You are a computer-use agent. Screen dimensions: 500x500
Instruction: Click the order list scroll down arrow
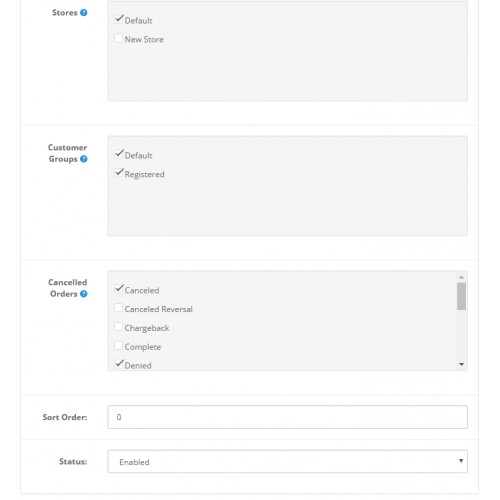coord(461,364)
